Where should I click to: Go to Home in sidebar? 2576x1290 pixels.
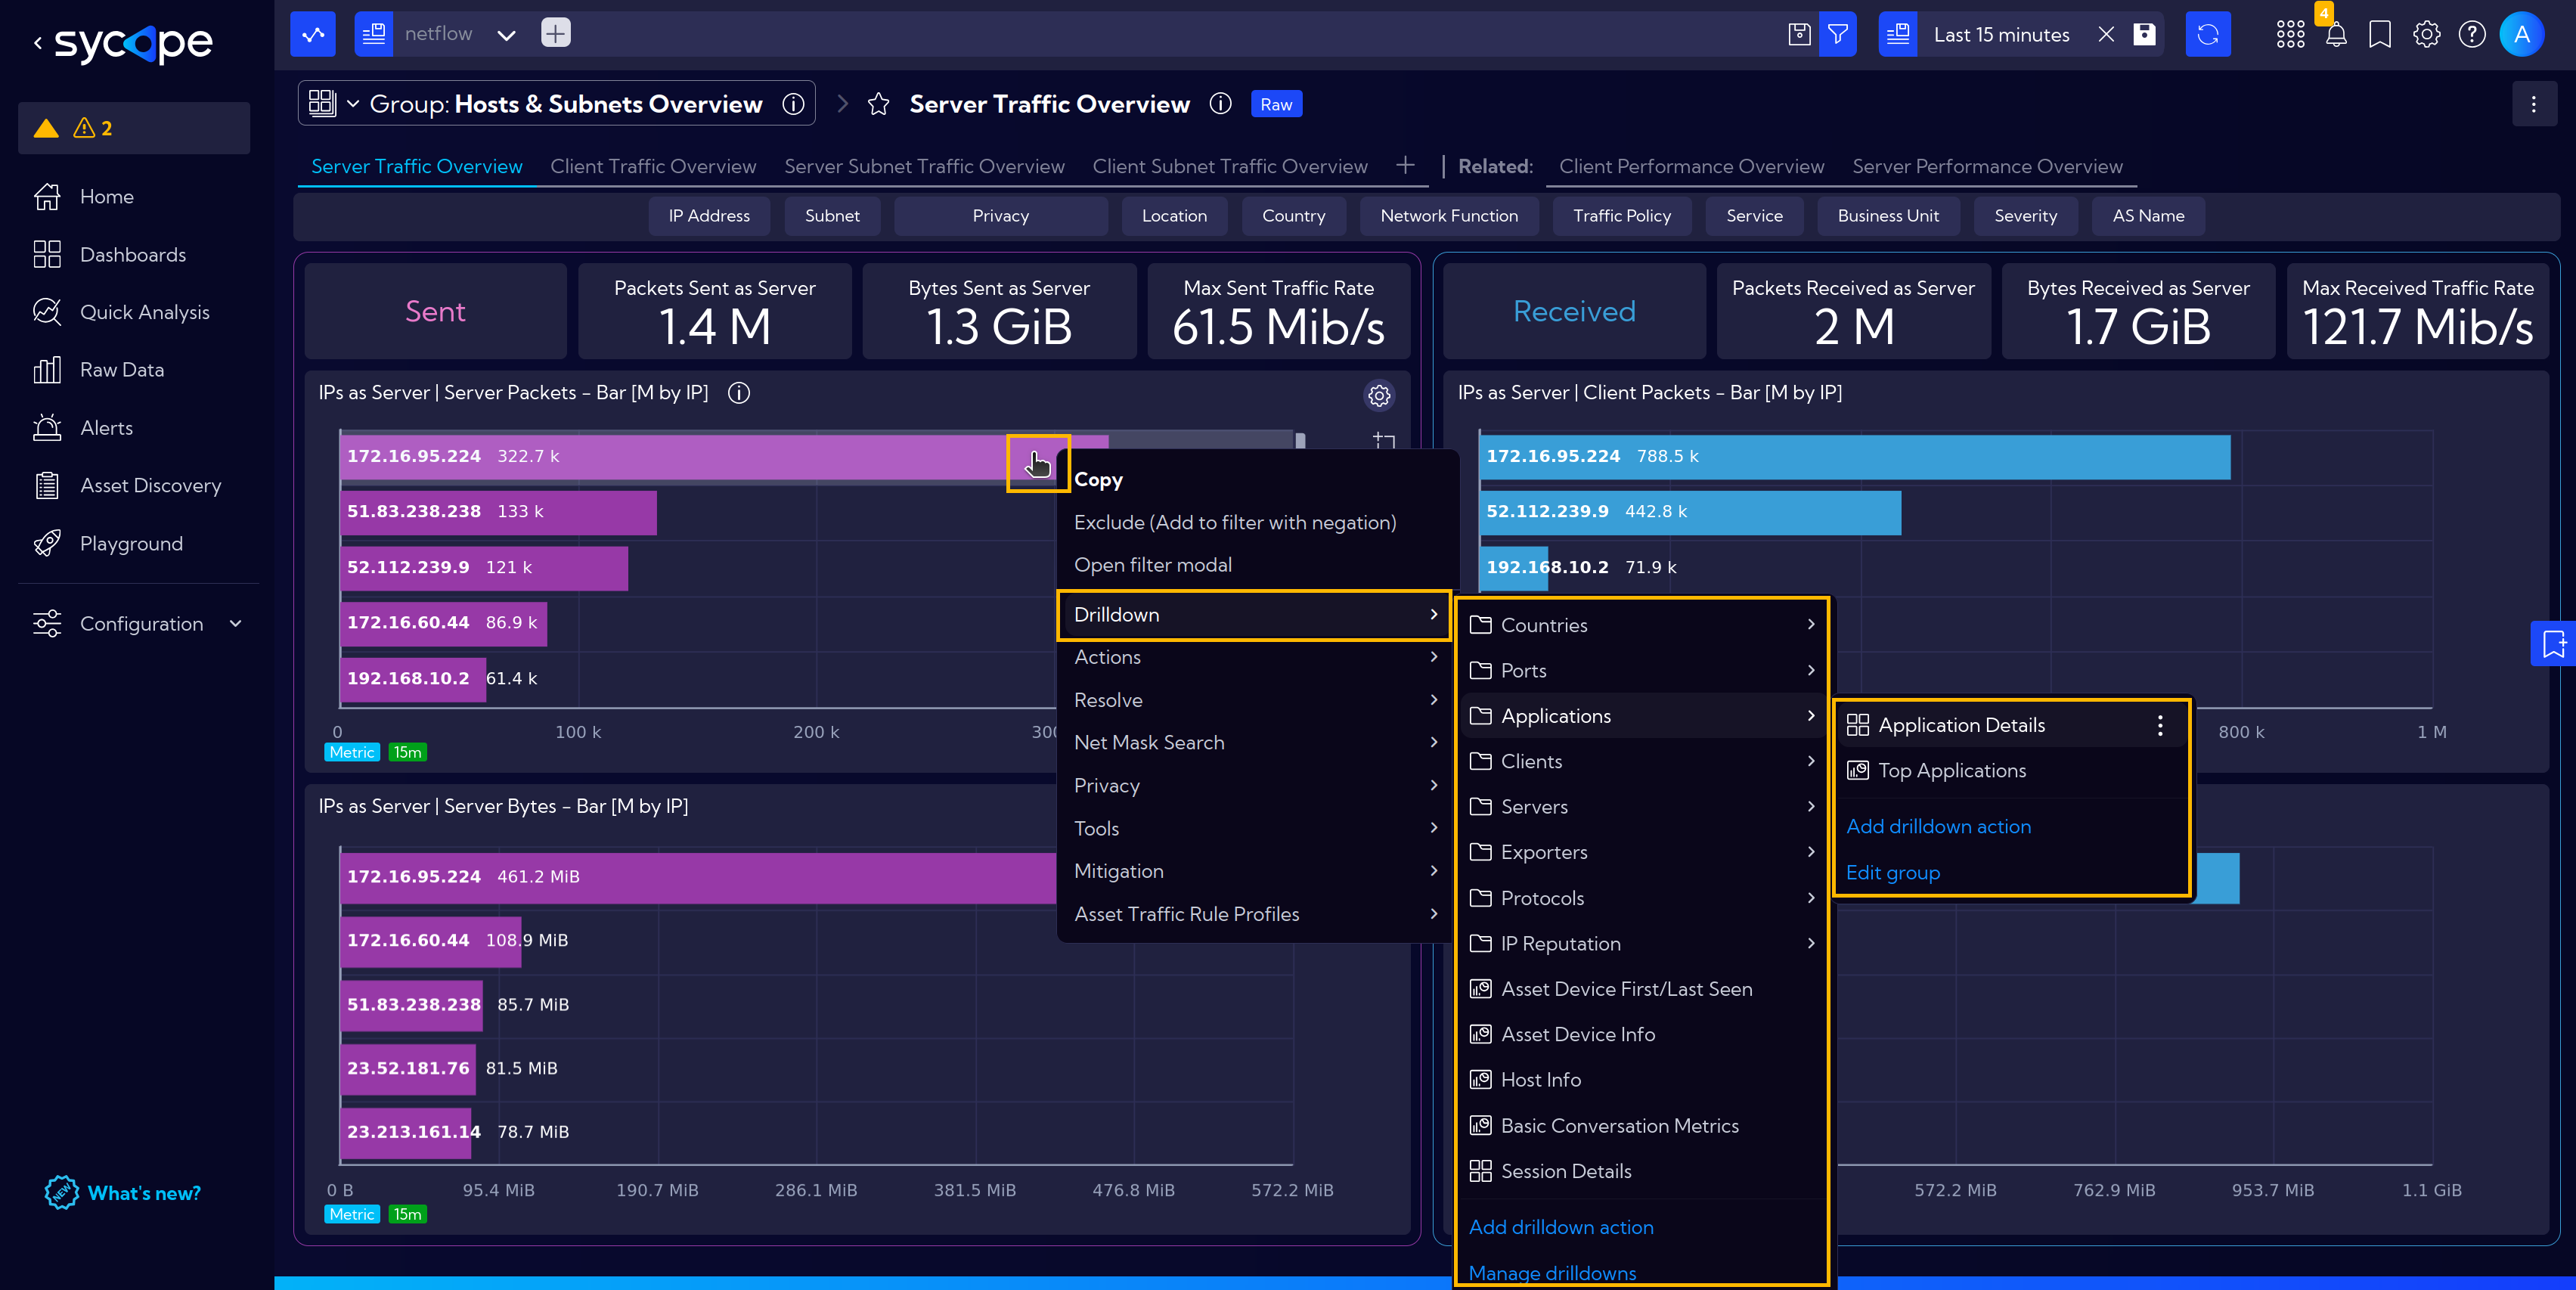pos(106,197)
